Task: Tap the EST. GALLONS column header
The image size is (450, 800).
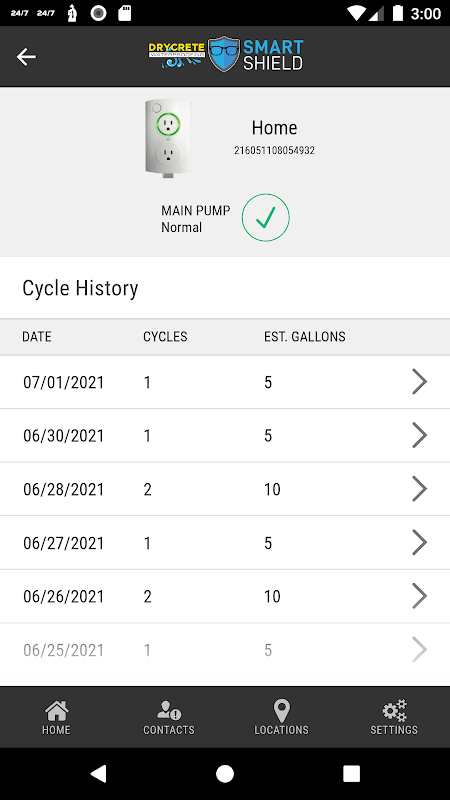Action: 305,337
